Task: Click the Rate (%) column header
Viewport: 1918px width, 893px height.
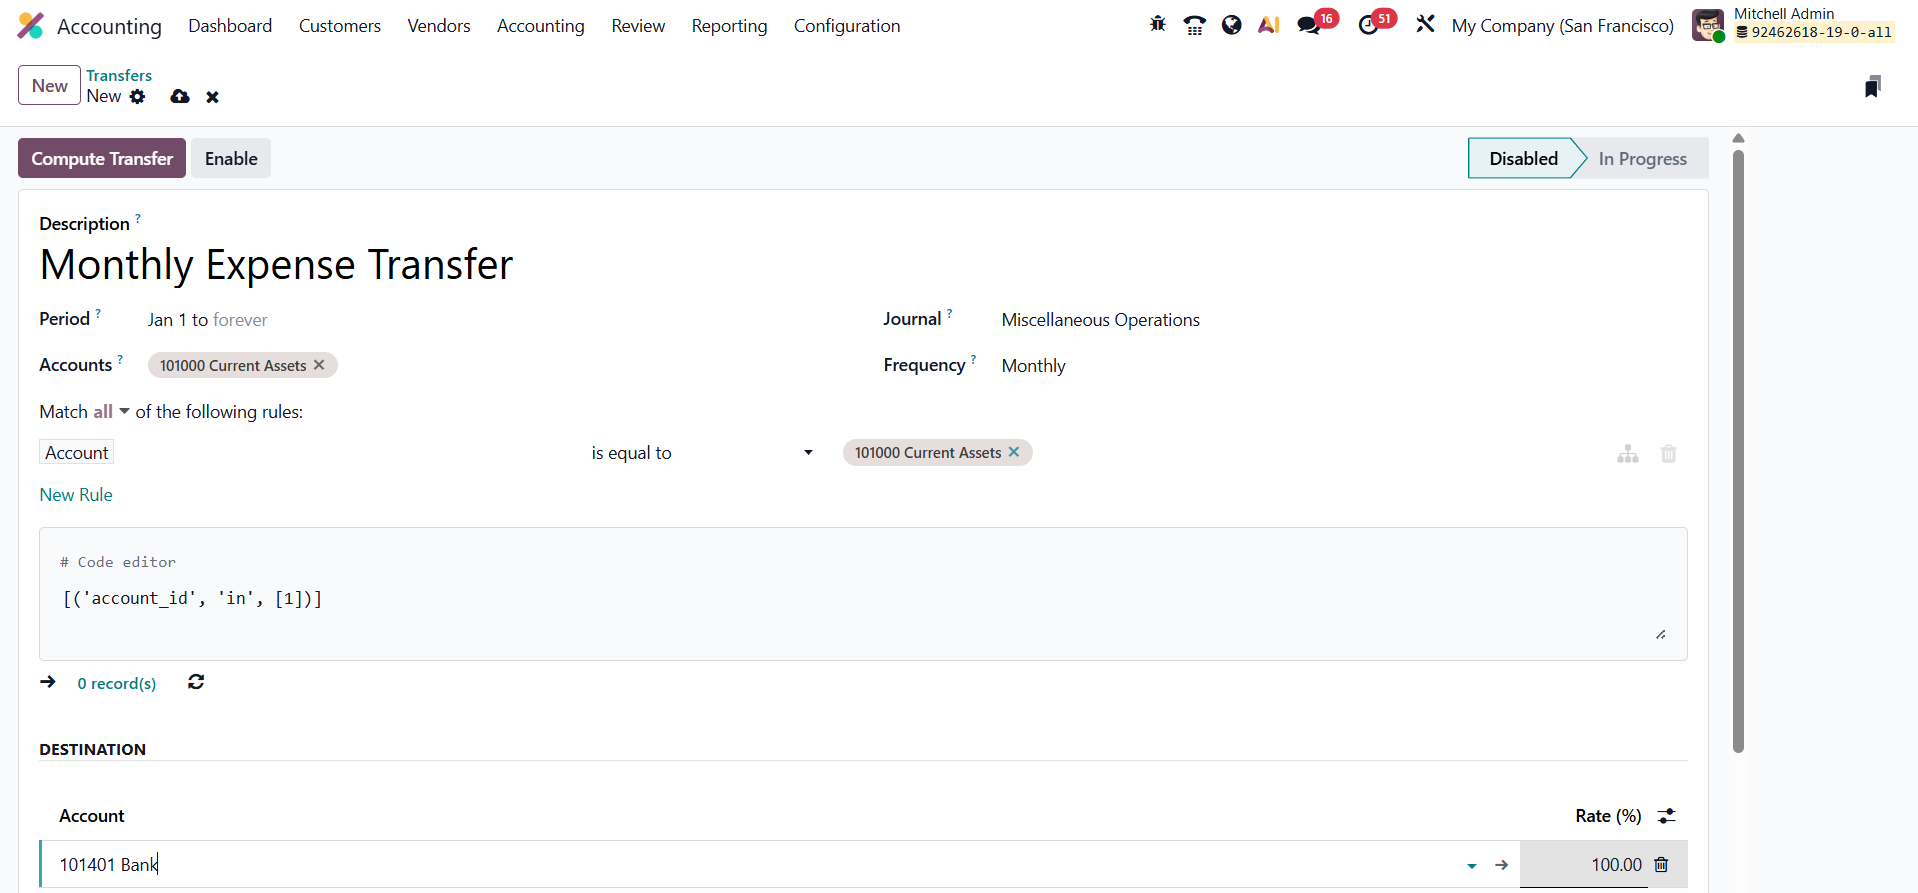Action: pos(1608,816)
